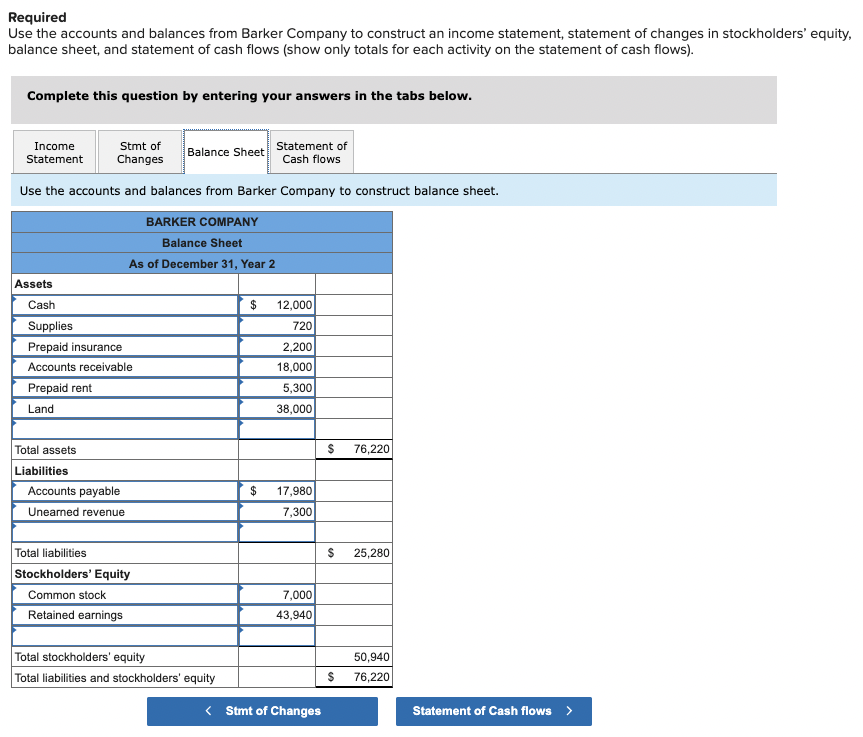Click the Prepaid rent amount field
This screenshot has height=737, width=863.
coord(277,387)
